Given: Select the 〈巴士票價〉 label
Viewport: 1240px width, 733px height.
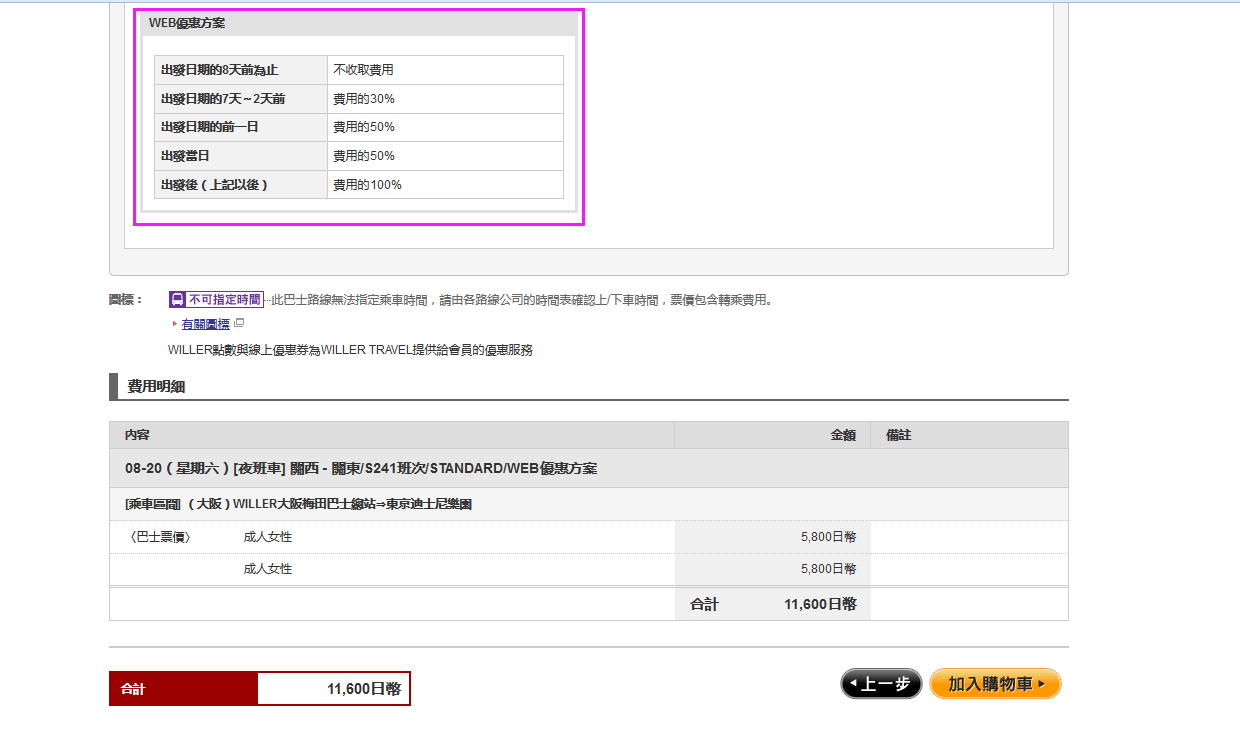Looking at the screenshot, I should (x=161, y=537).
